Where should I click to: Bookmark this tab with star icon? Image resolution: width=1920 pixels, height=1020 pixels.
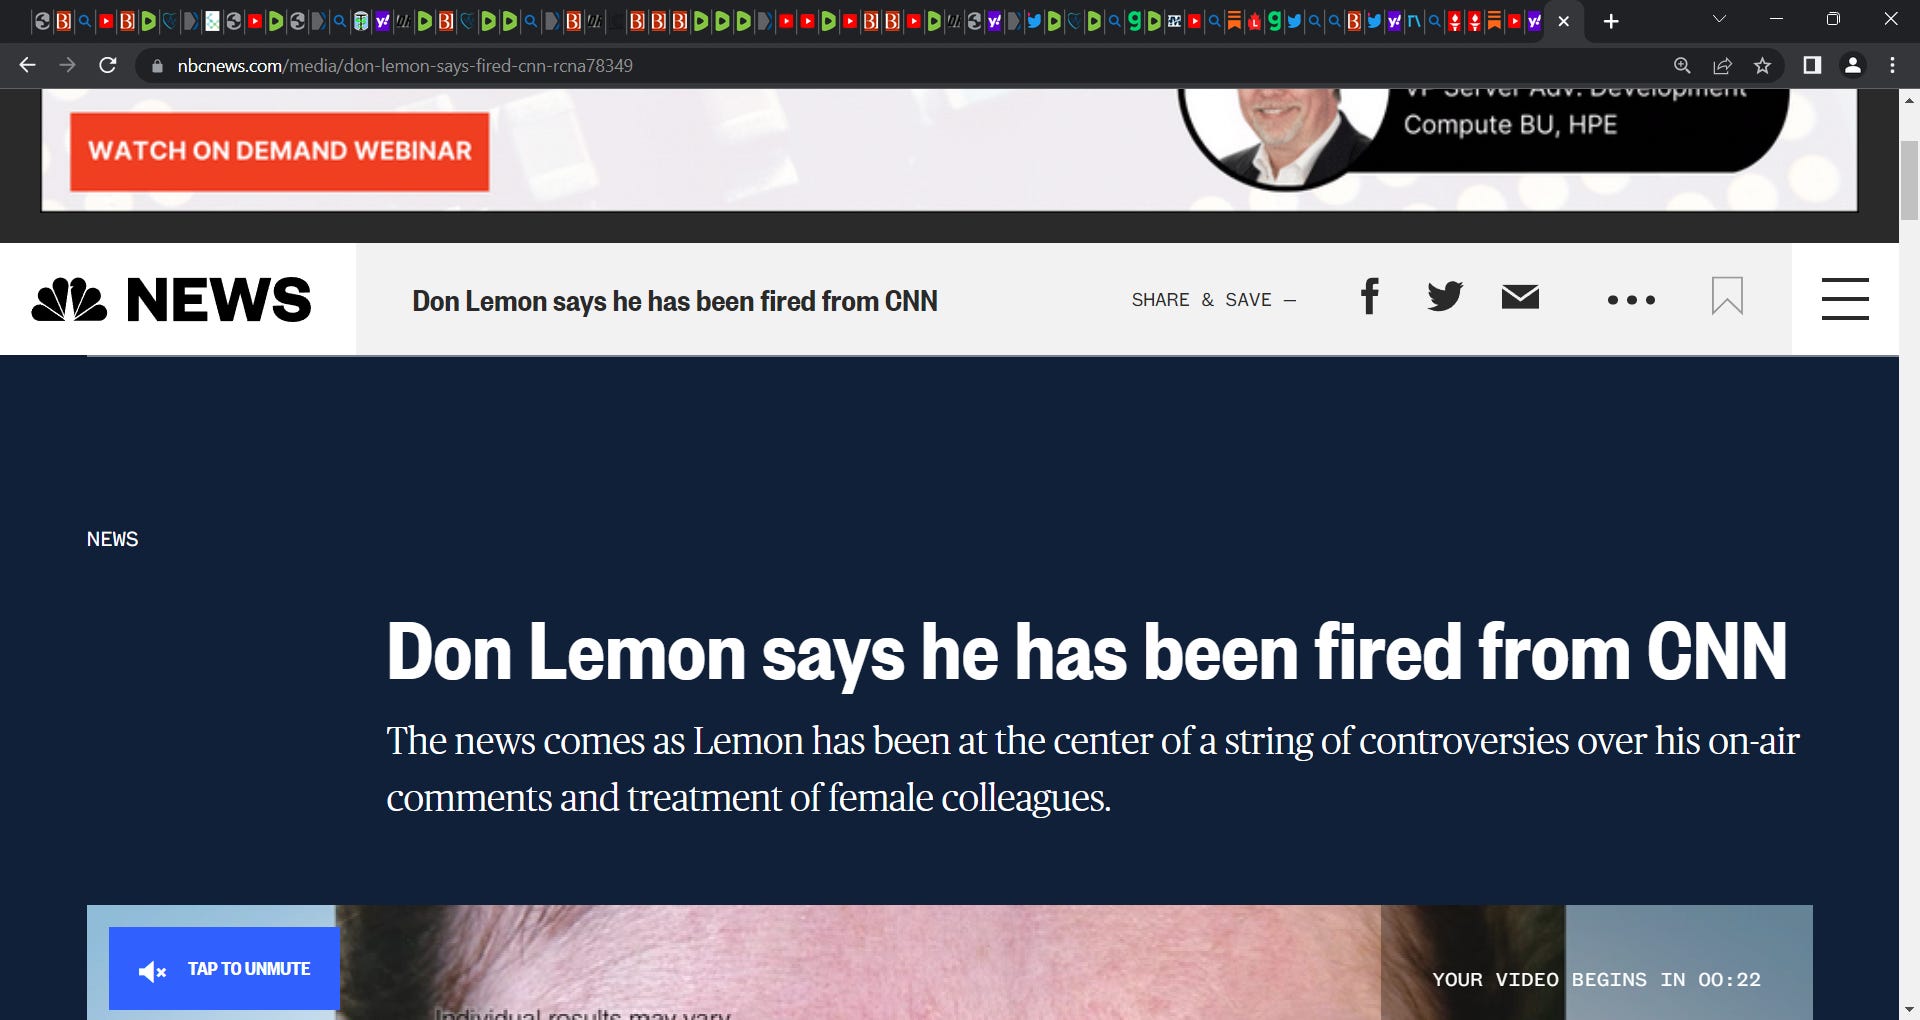(1762, 66)
